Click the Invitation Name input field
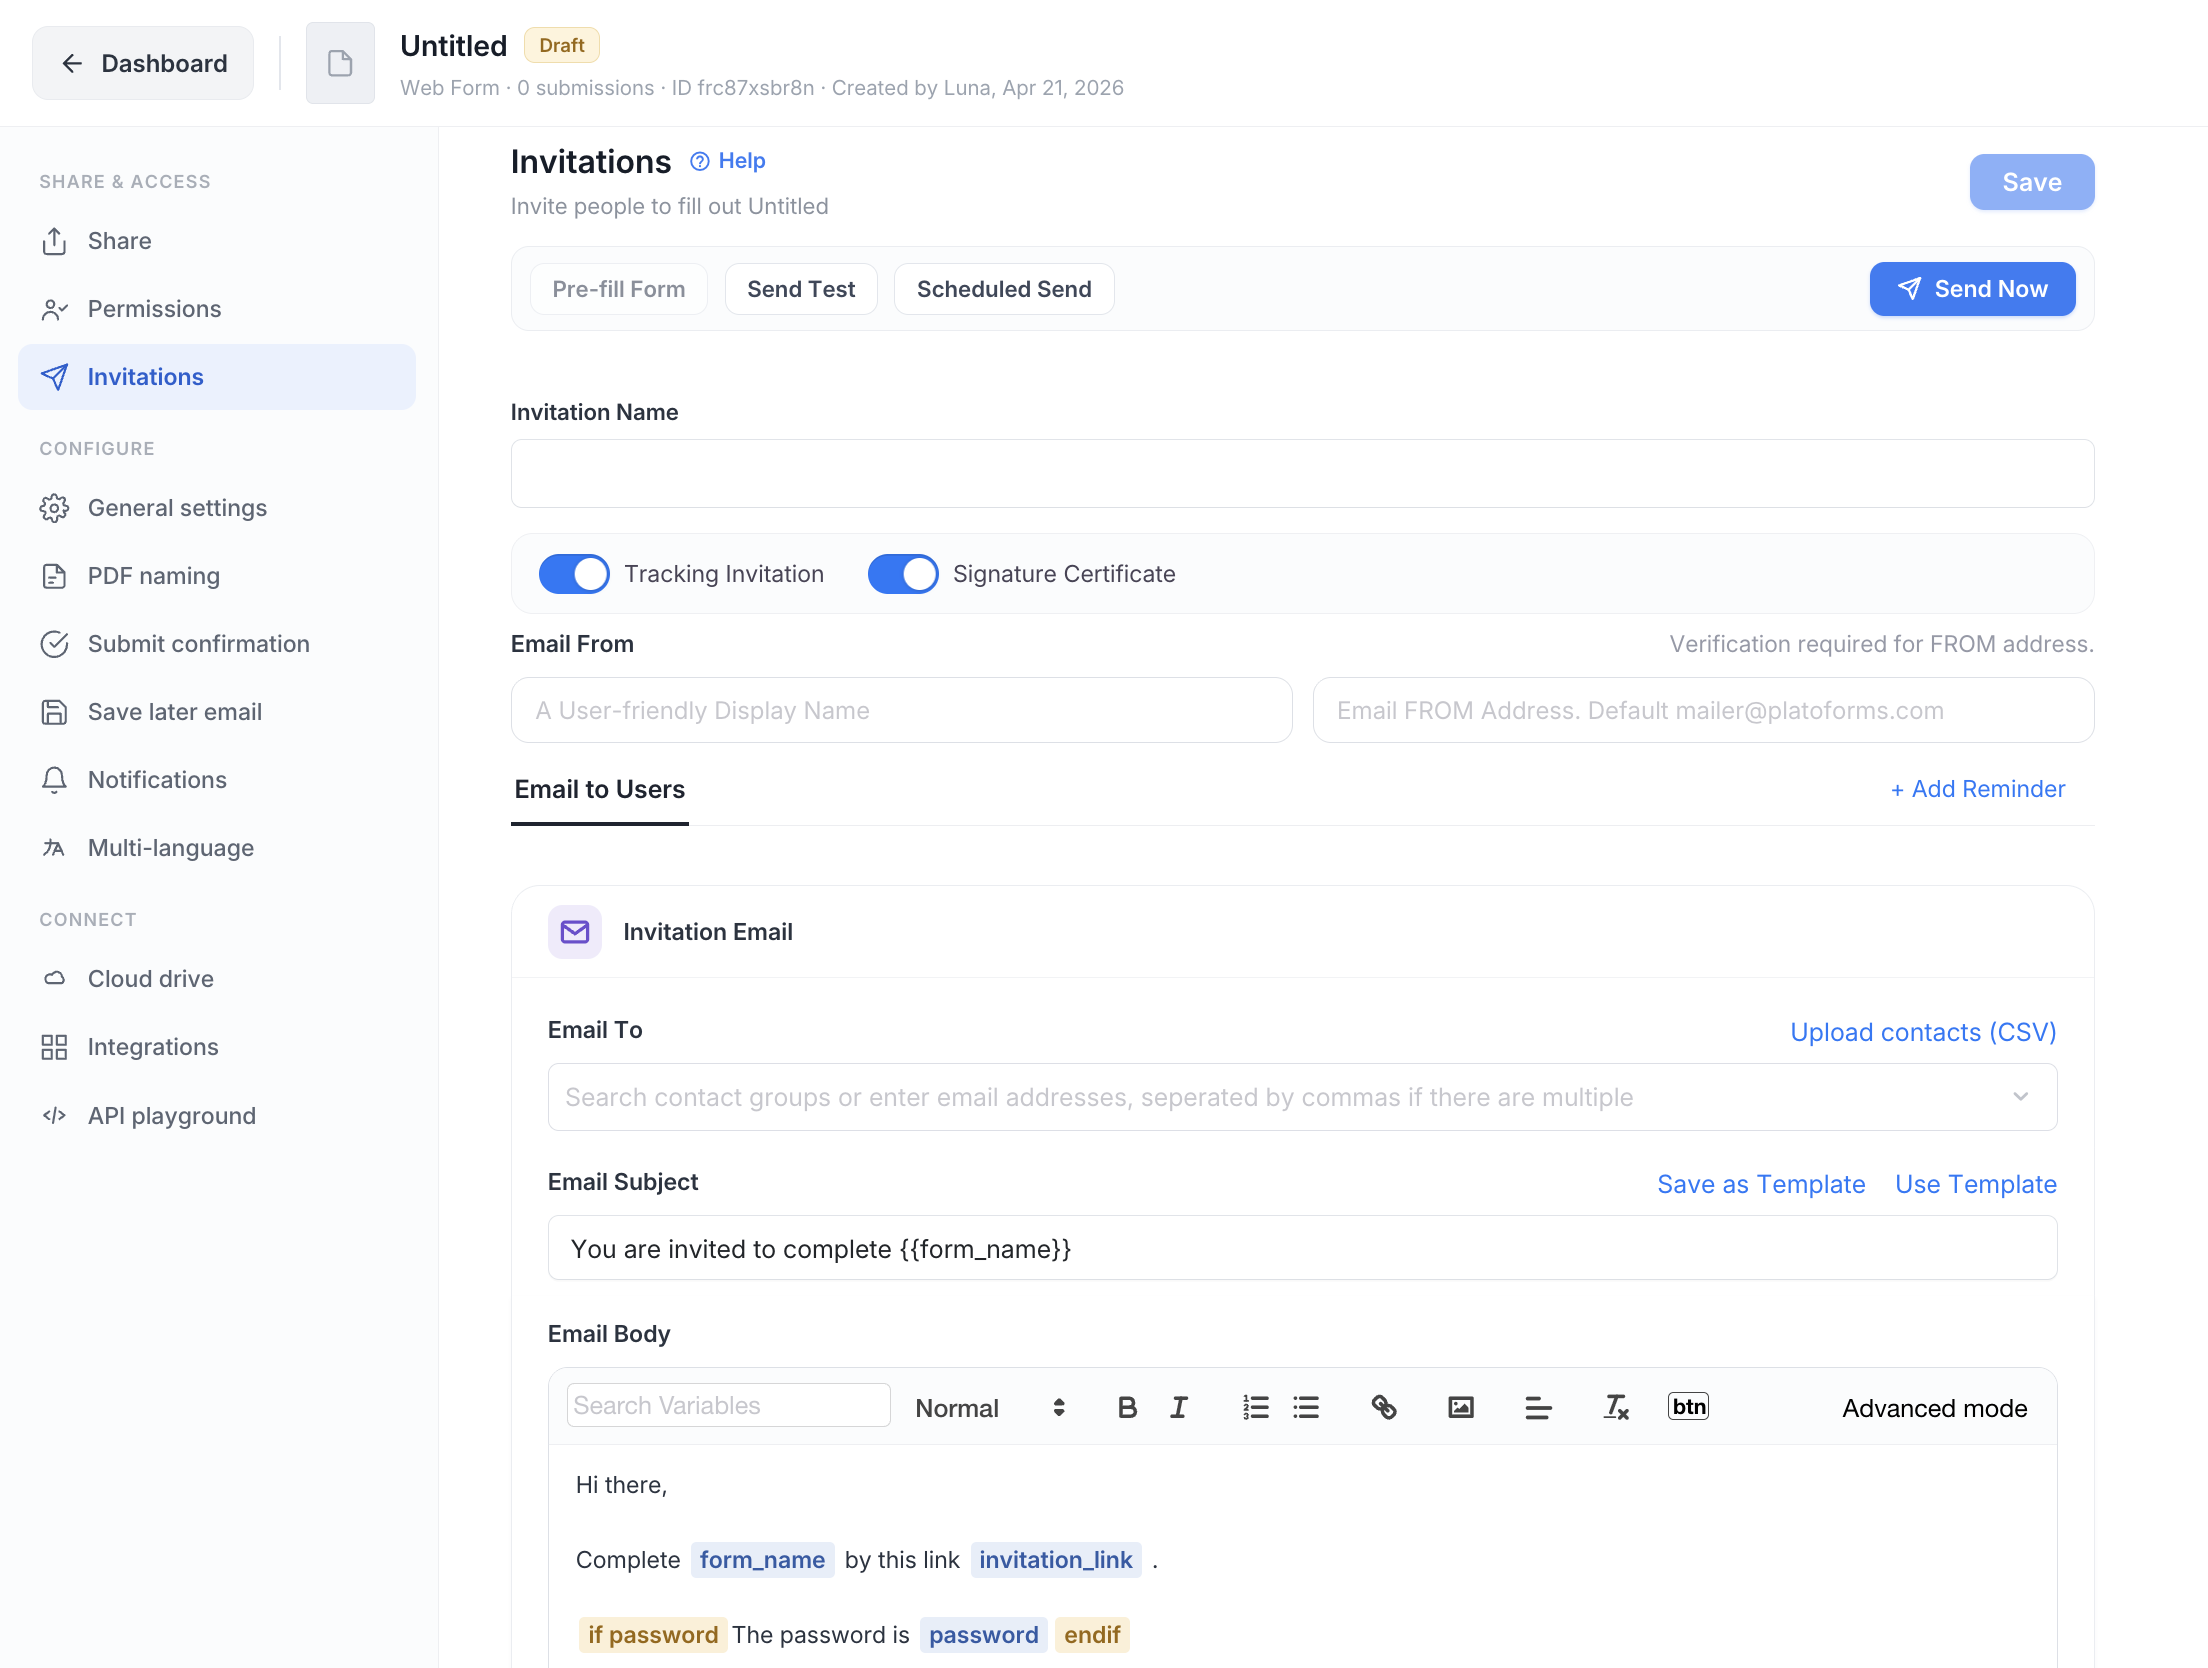2208x1668 pixels. 1302,473
